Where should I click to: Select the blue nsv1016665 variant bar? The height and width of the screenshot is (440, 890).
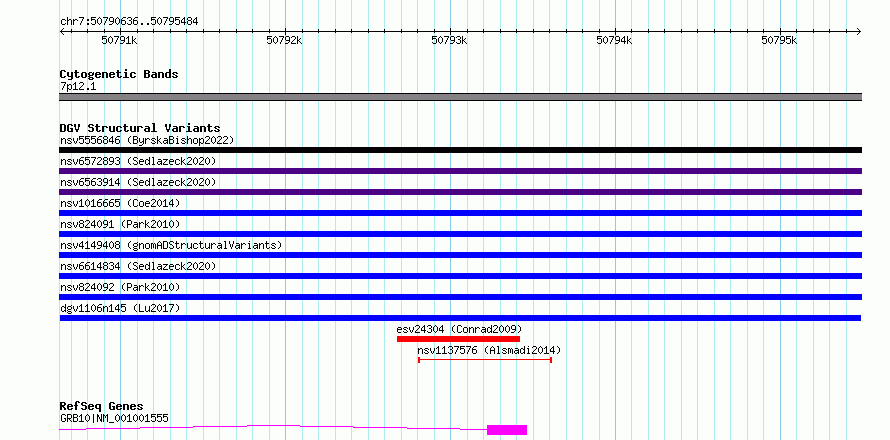coord(460,213)
